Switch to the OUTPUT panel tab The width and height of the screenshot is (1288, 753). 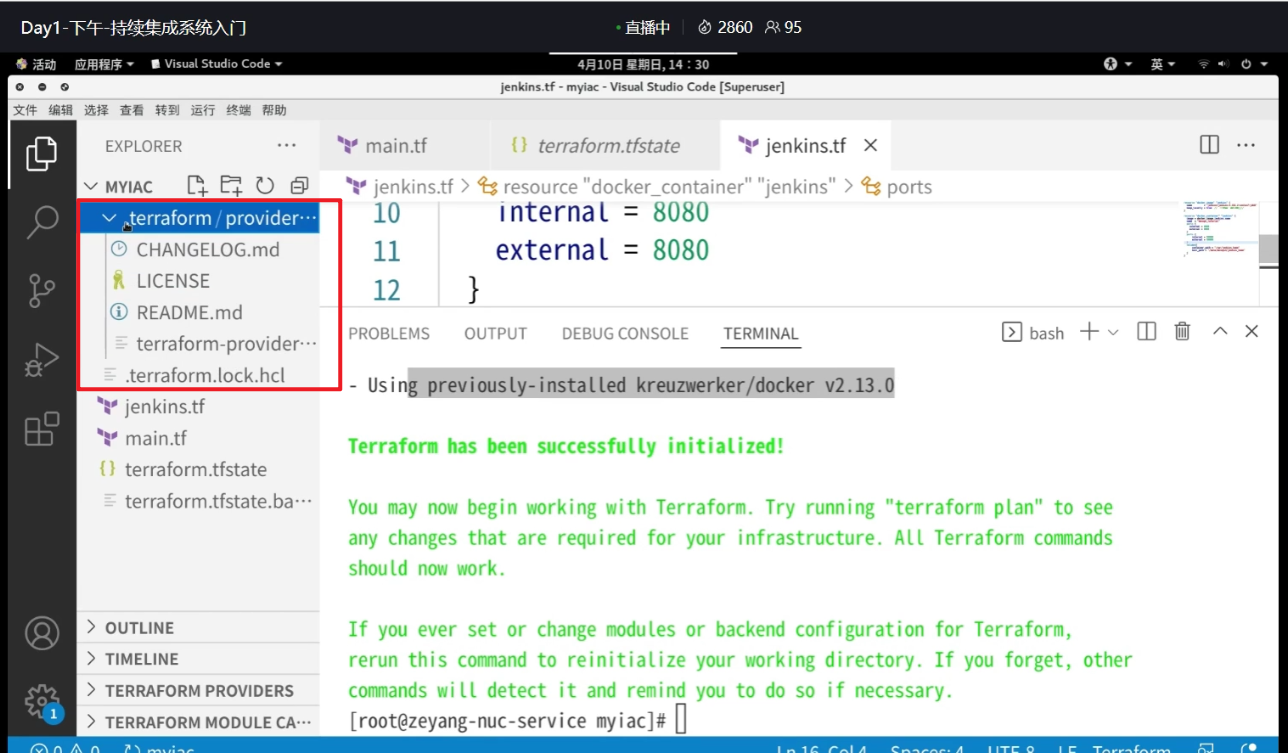[x=495, y=333]
